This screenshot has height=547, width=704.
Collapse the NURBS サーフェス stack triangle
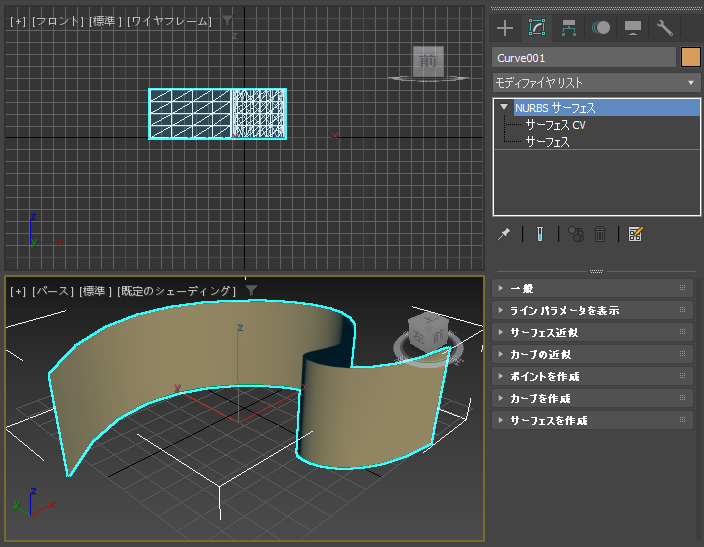pos(504,107)
